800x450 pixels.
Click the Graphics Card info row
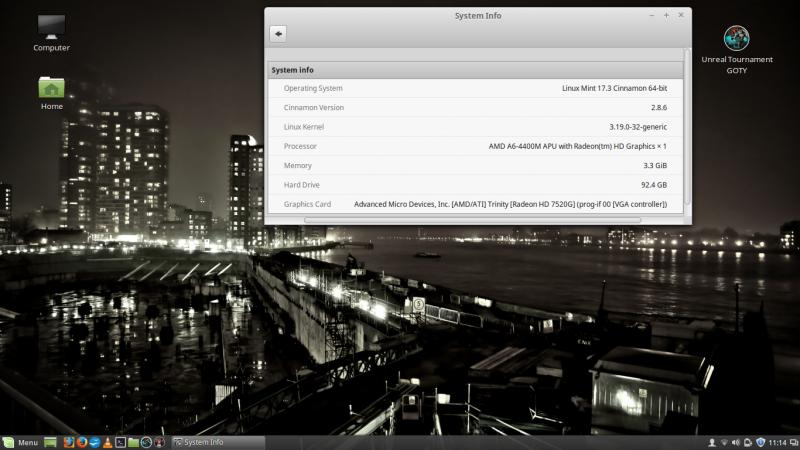pyautogui.click(x=476, y=204)
